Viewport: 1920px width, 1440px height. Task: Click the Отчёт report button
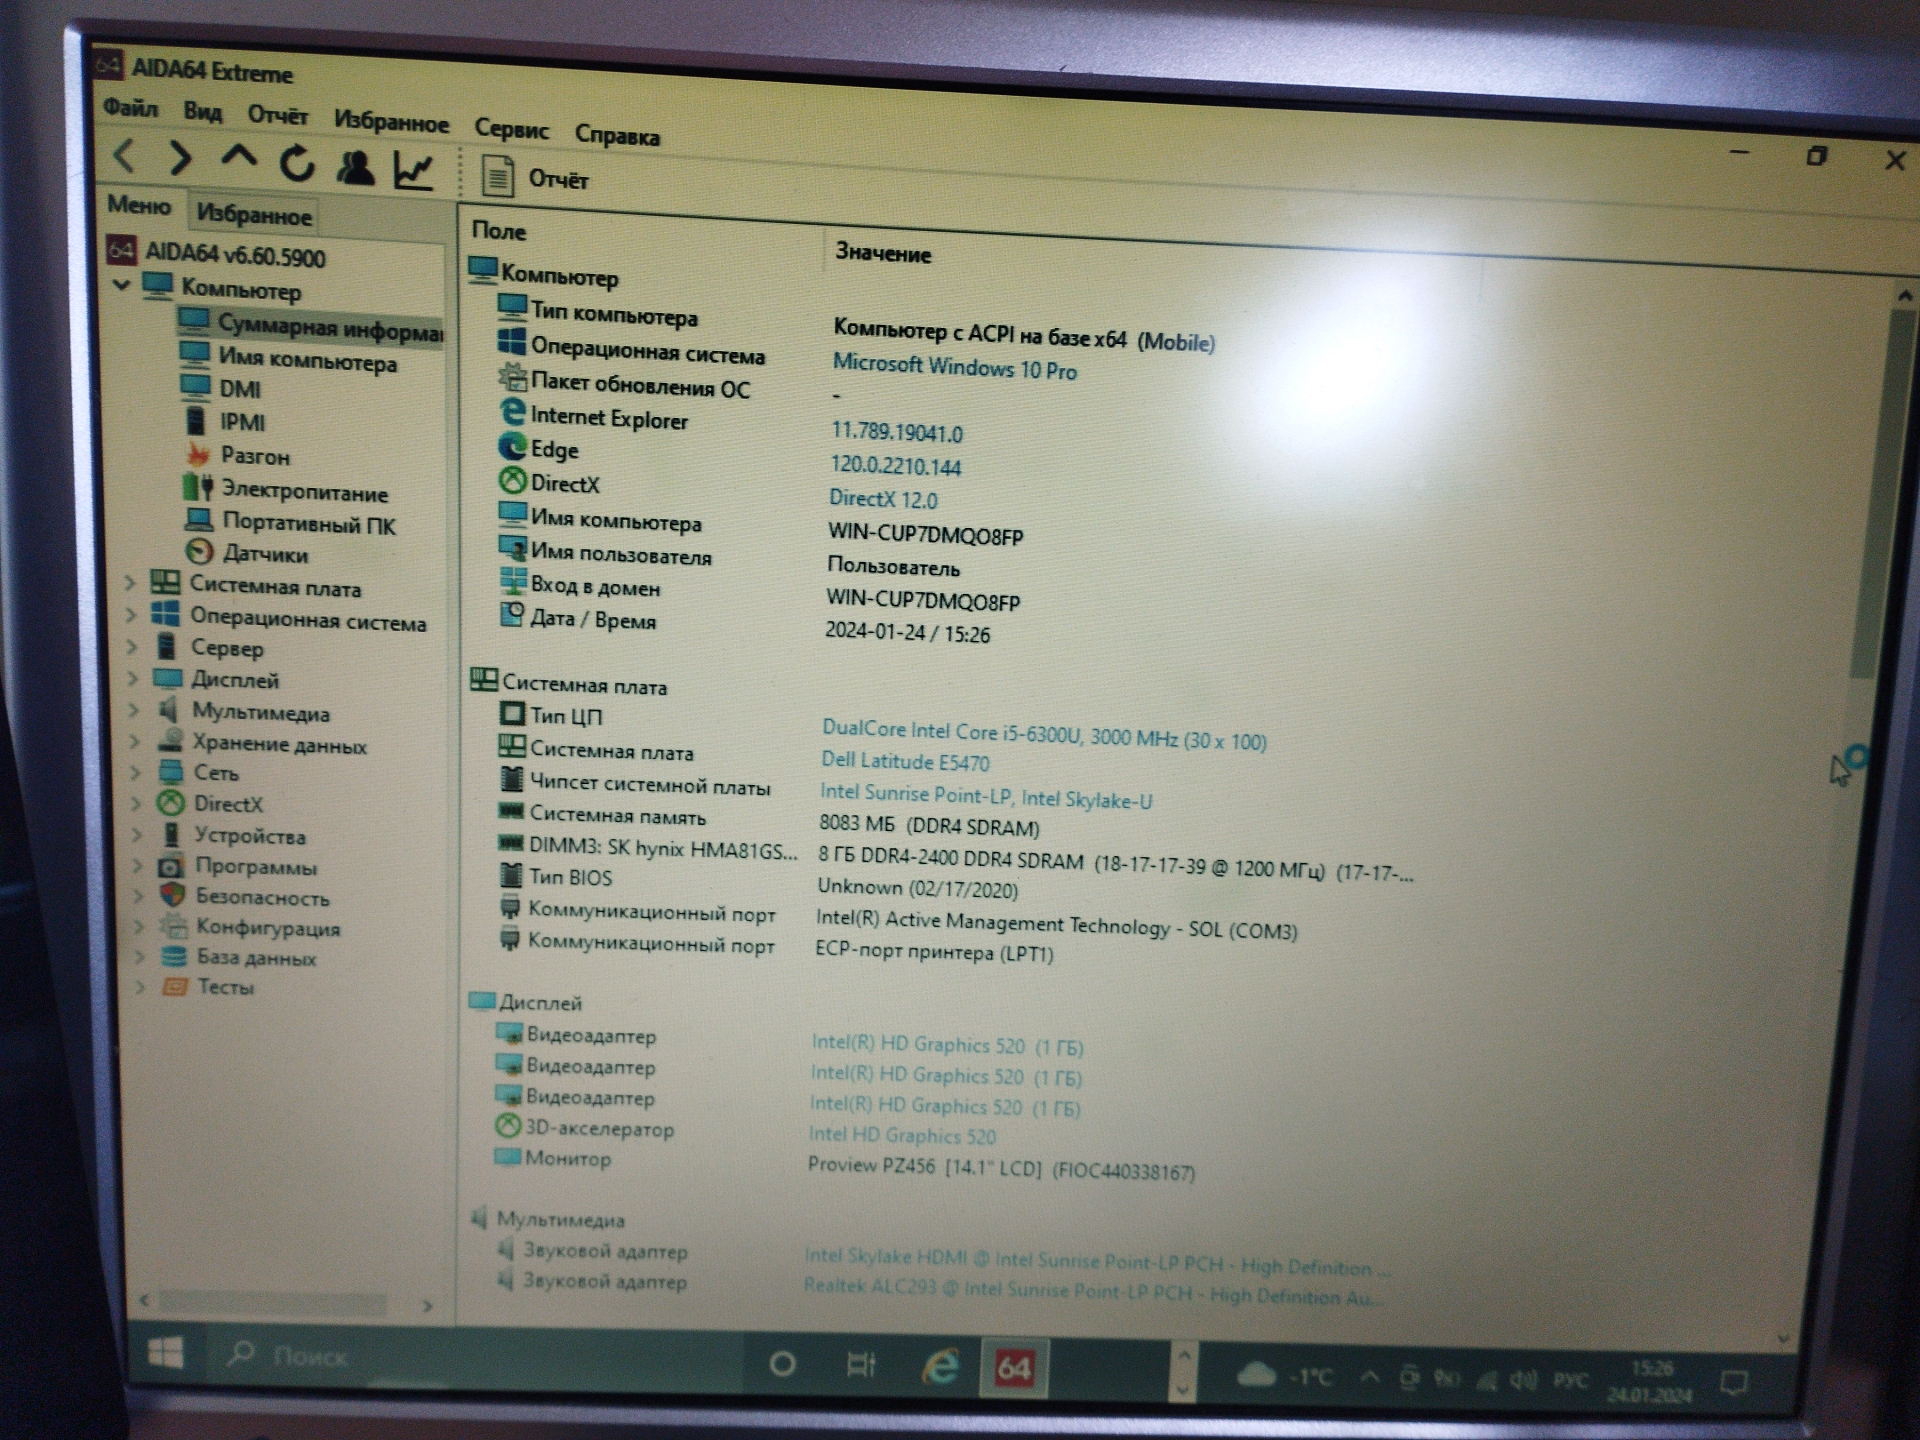pyautogui.click(x=535, y=177)
